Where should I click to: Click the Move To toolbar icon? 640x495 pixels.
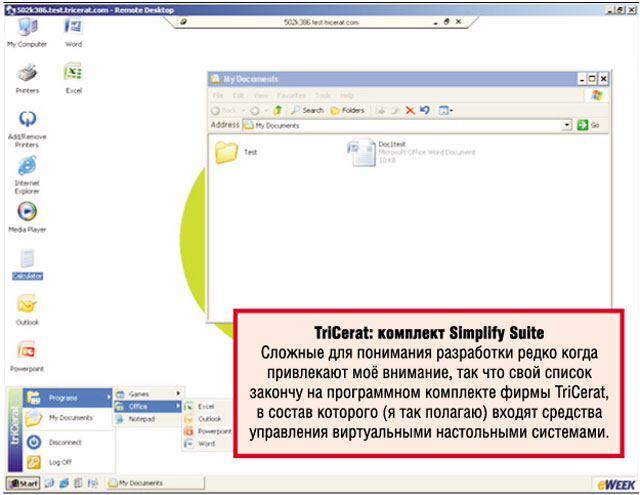pyautogui.click(x=380, y=110)
